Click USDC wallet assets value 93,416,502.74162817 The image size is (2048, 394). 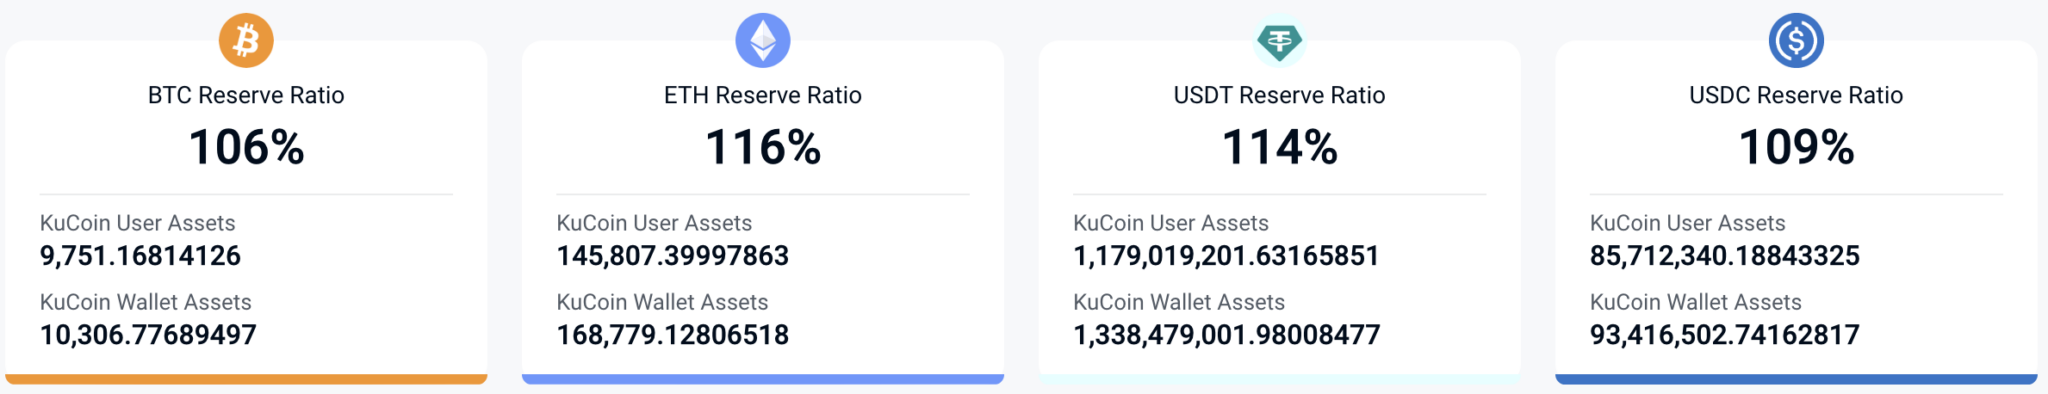point(1725,335)
